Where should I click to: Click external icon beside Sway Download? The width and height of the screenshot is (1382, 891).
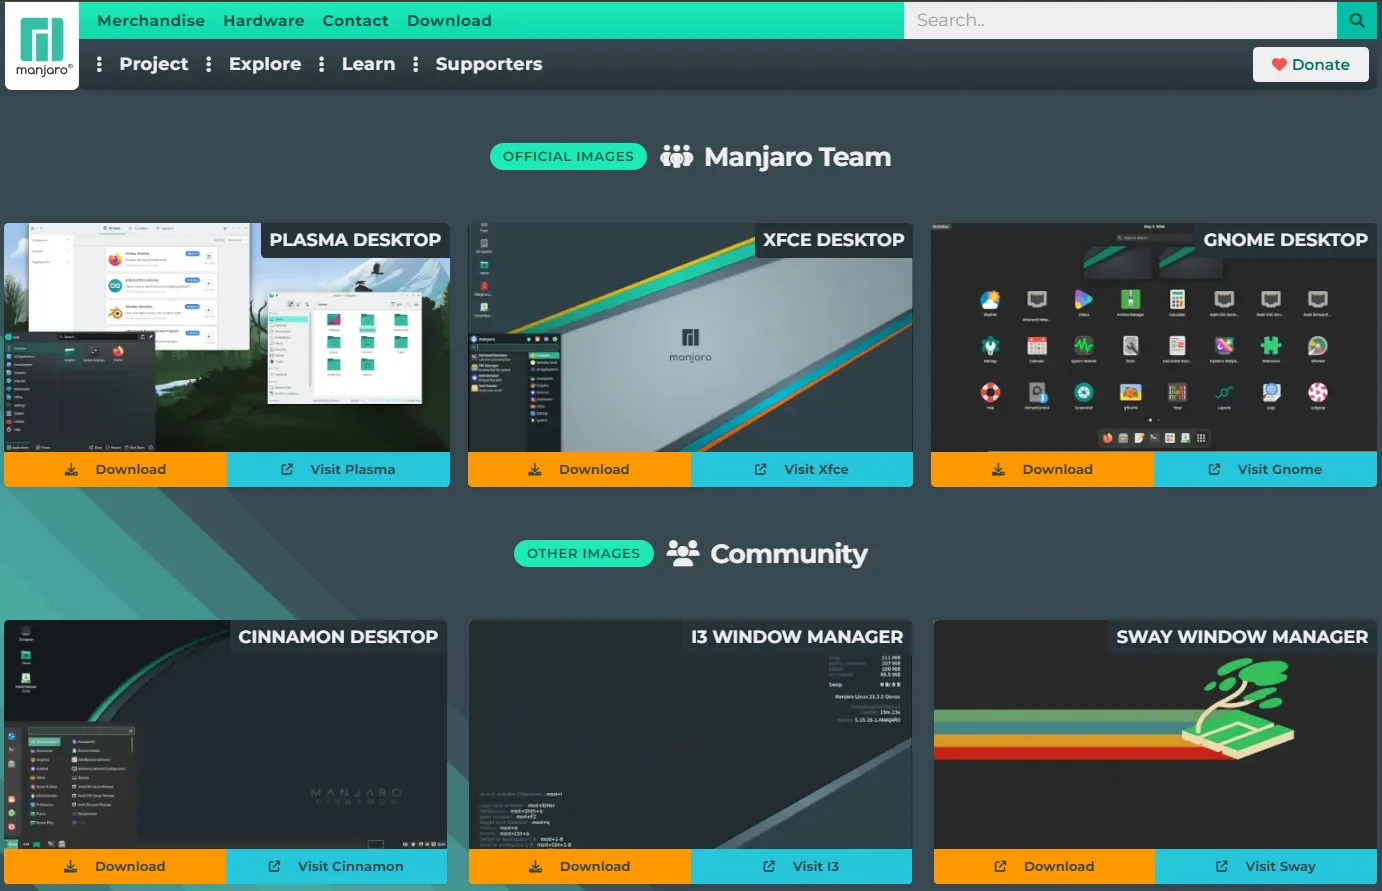pos(1000,866)
